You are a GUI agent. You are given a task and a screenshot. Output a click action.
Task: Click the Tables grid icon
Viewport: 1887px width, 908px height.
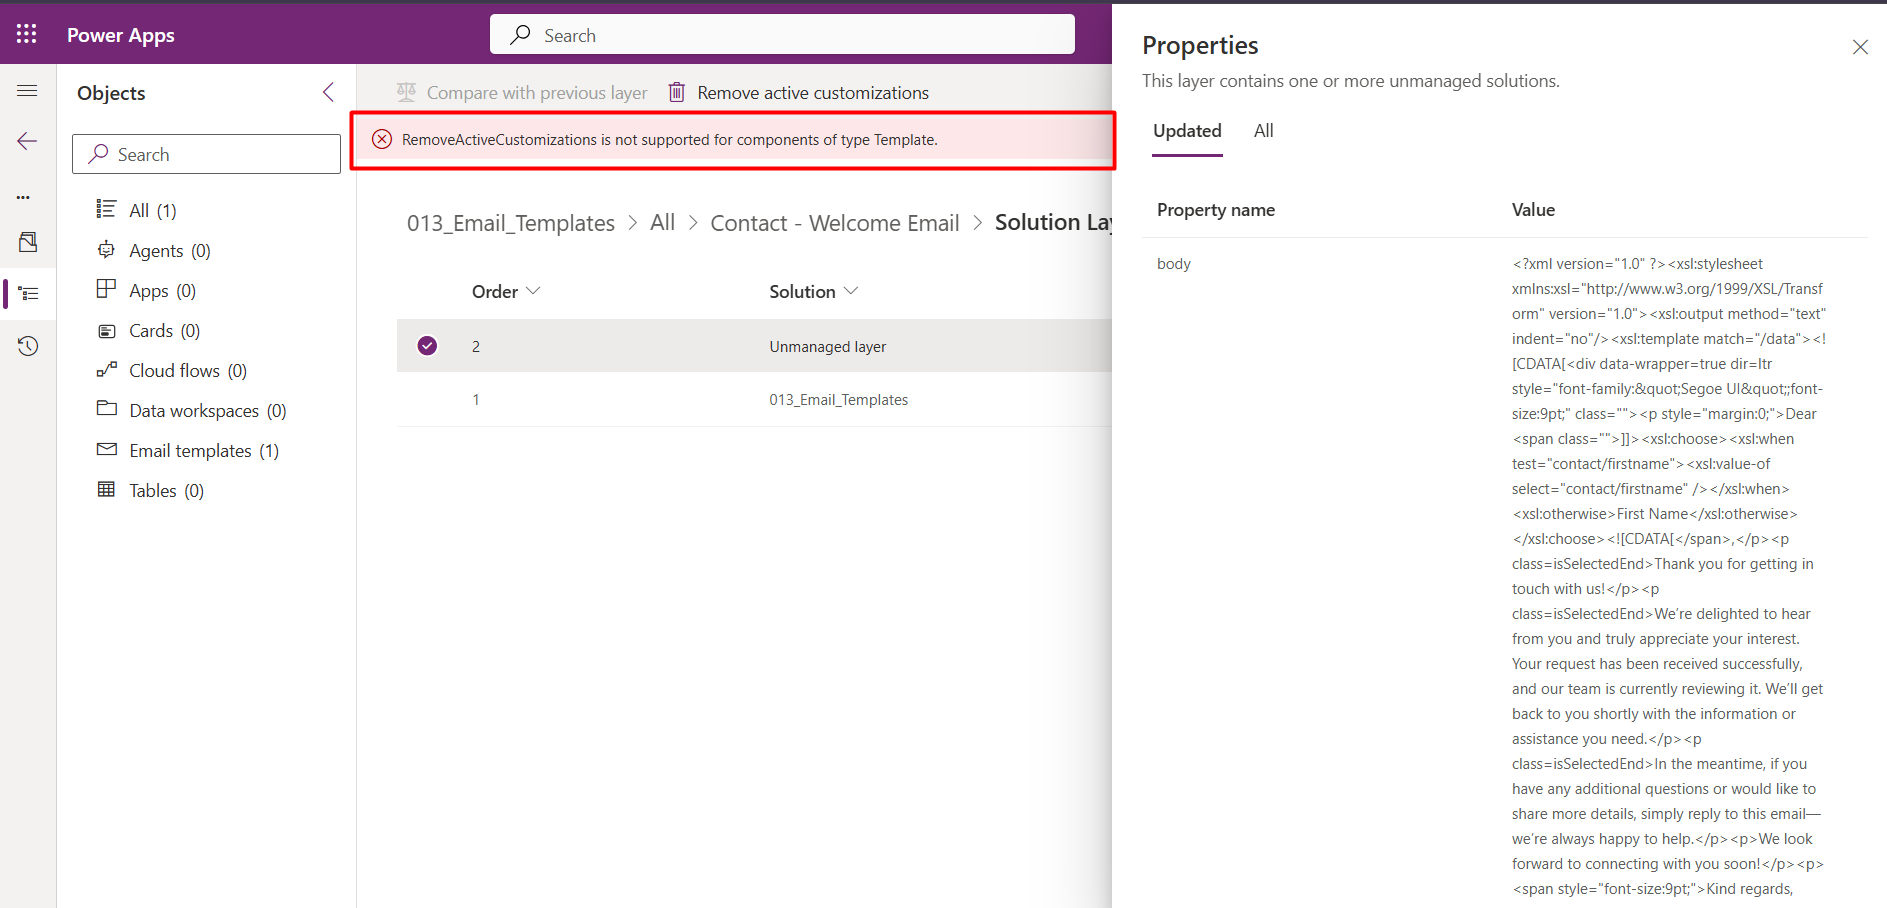pos(106,489)
